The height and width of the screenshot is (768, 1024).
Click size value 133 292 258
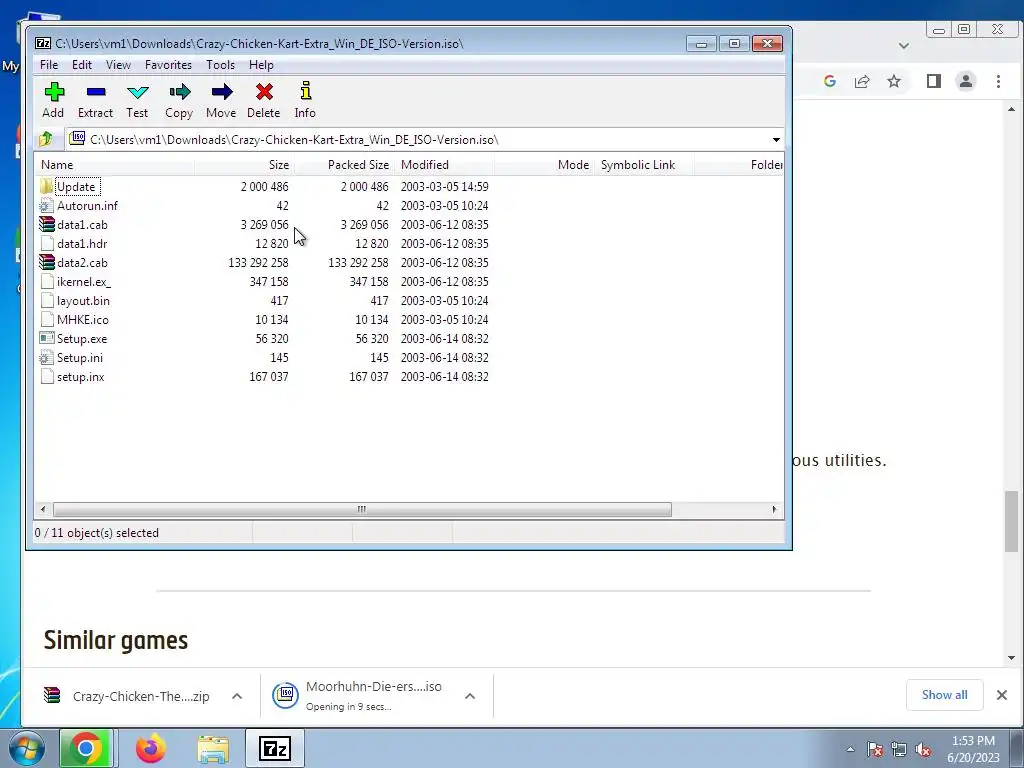258,263
